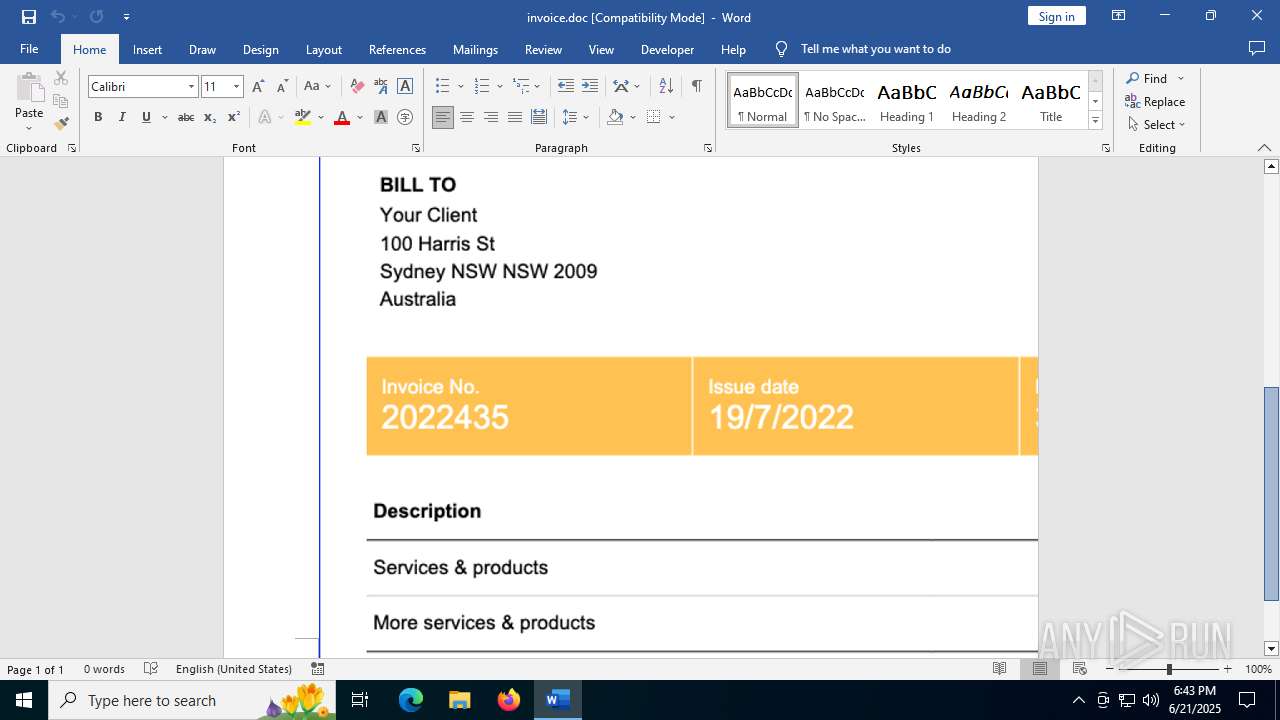The width and height of the screenshot is (1280, 720).
Task: Click the vertical scrollbar thumb
Action: tap(1271, 493)
